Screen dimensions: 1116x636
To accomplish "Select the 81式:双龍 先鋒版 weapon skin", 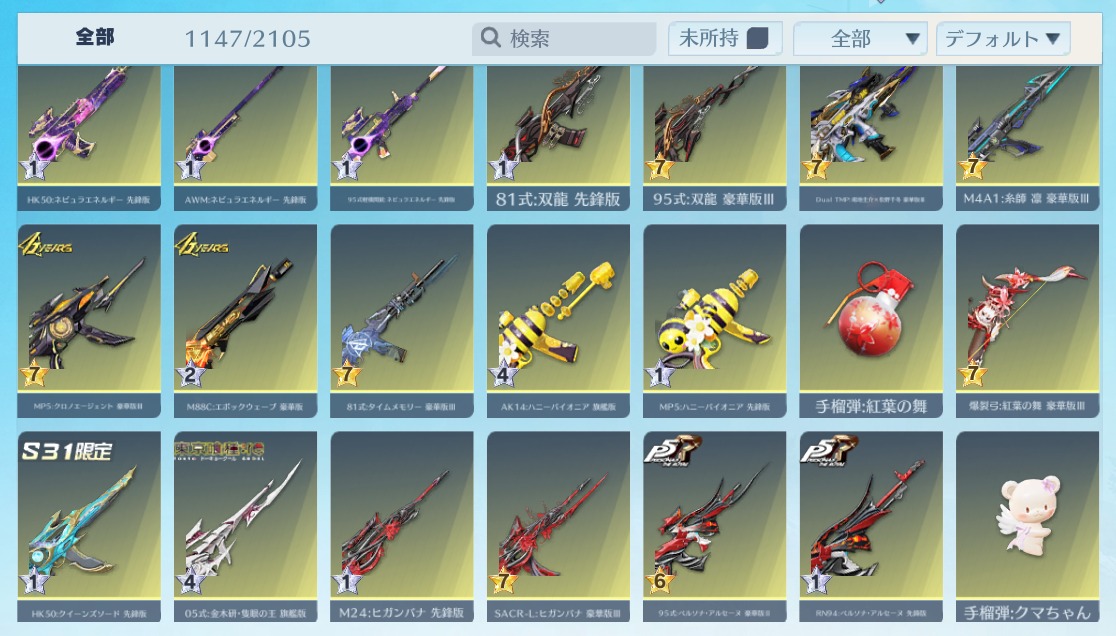I will point(558,138).
